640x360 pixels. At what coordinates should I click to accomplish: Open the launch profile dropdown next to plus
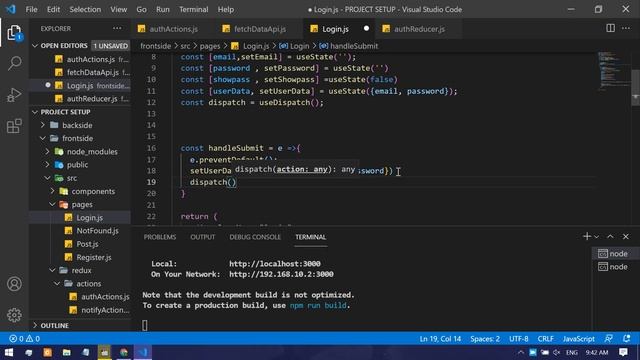[596, 237]
